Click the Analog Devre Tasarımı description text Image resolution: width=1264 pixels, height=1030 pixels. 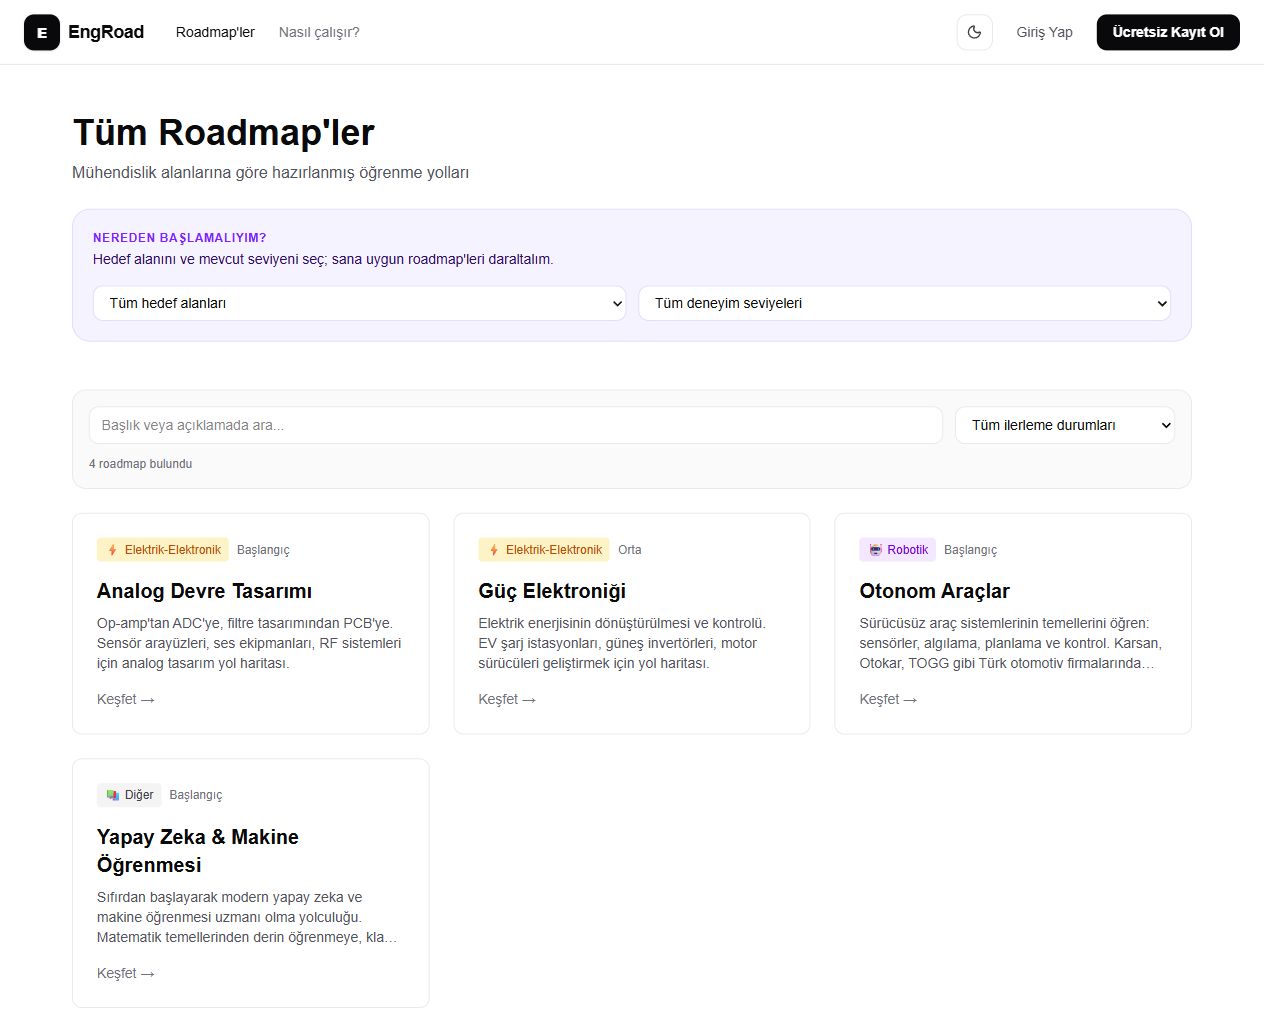tap(249, 643)
